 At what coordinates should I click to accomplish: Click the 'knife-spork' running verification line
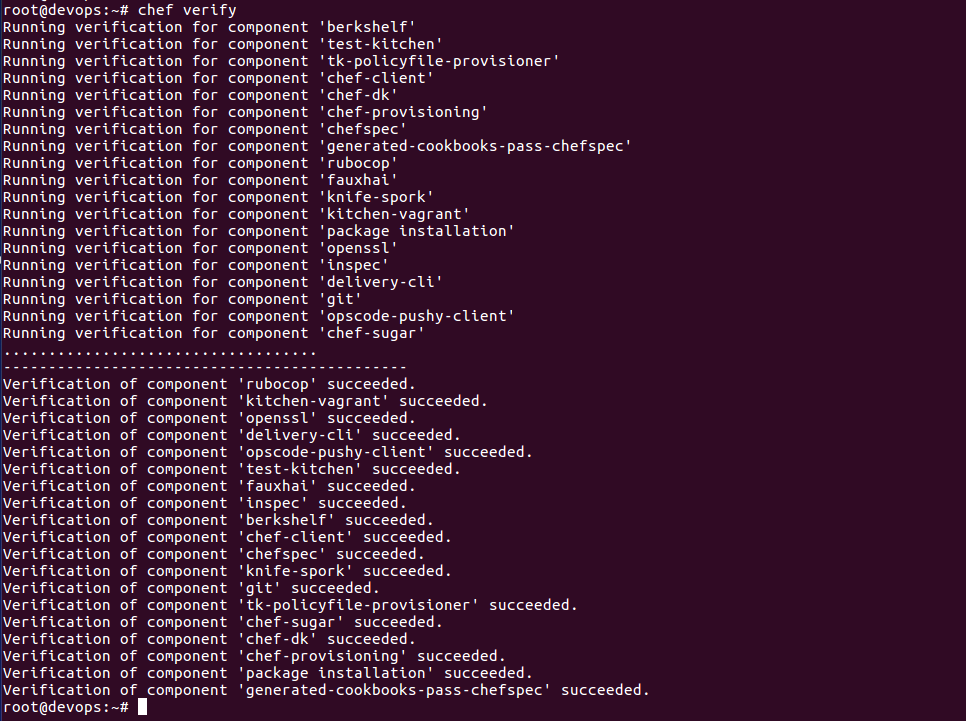click(x=218, y=197)
